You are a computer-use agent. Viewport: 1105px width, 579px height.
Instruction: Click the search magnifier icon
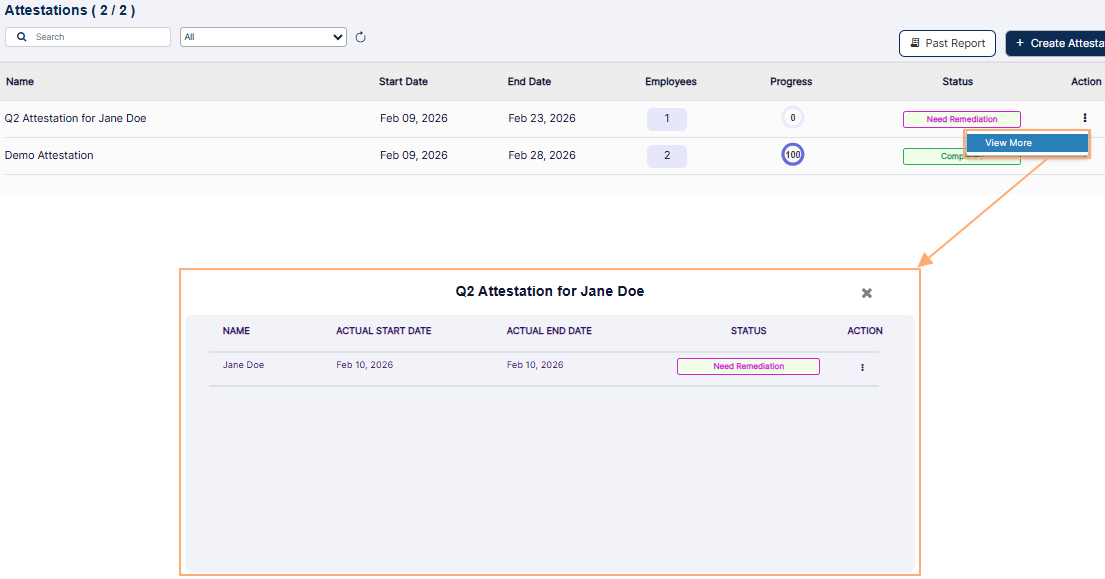[21, 36]
